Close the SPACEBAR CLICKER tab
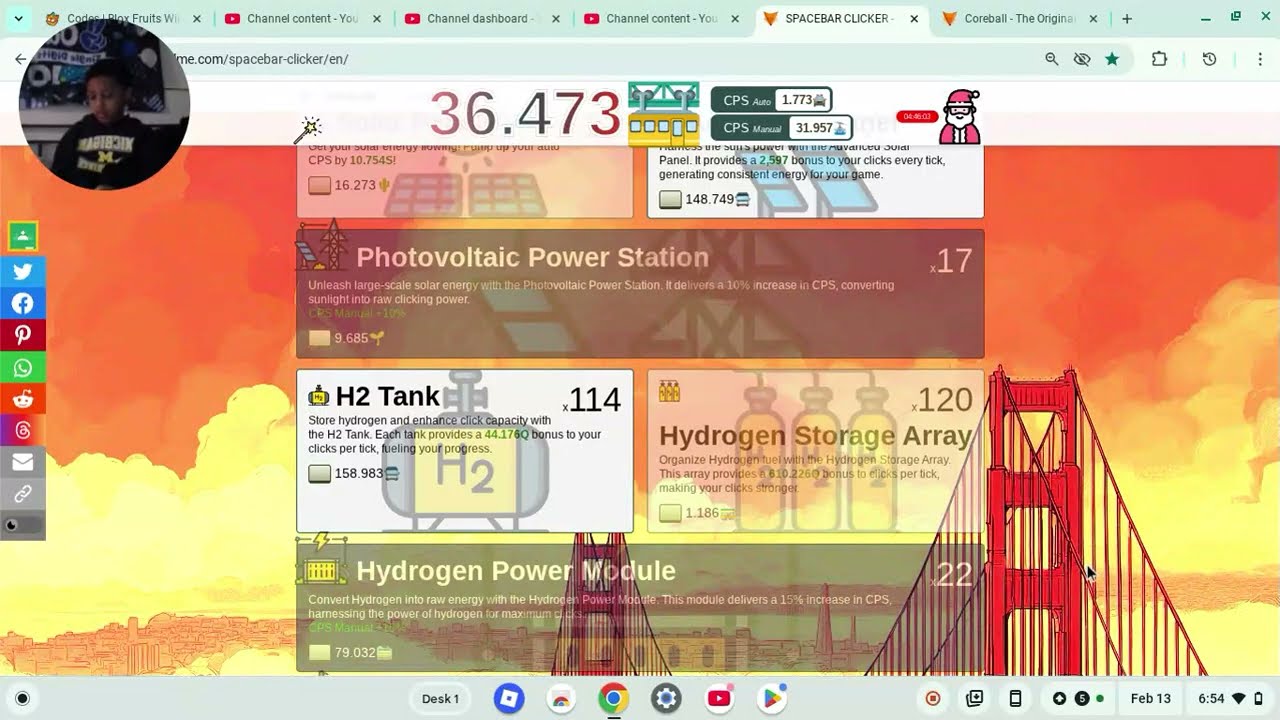Viewport: 1280px width, 720px height. coord(914,18)
